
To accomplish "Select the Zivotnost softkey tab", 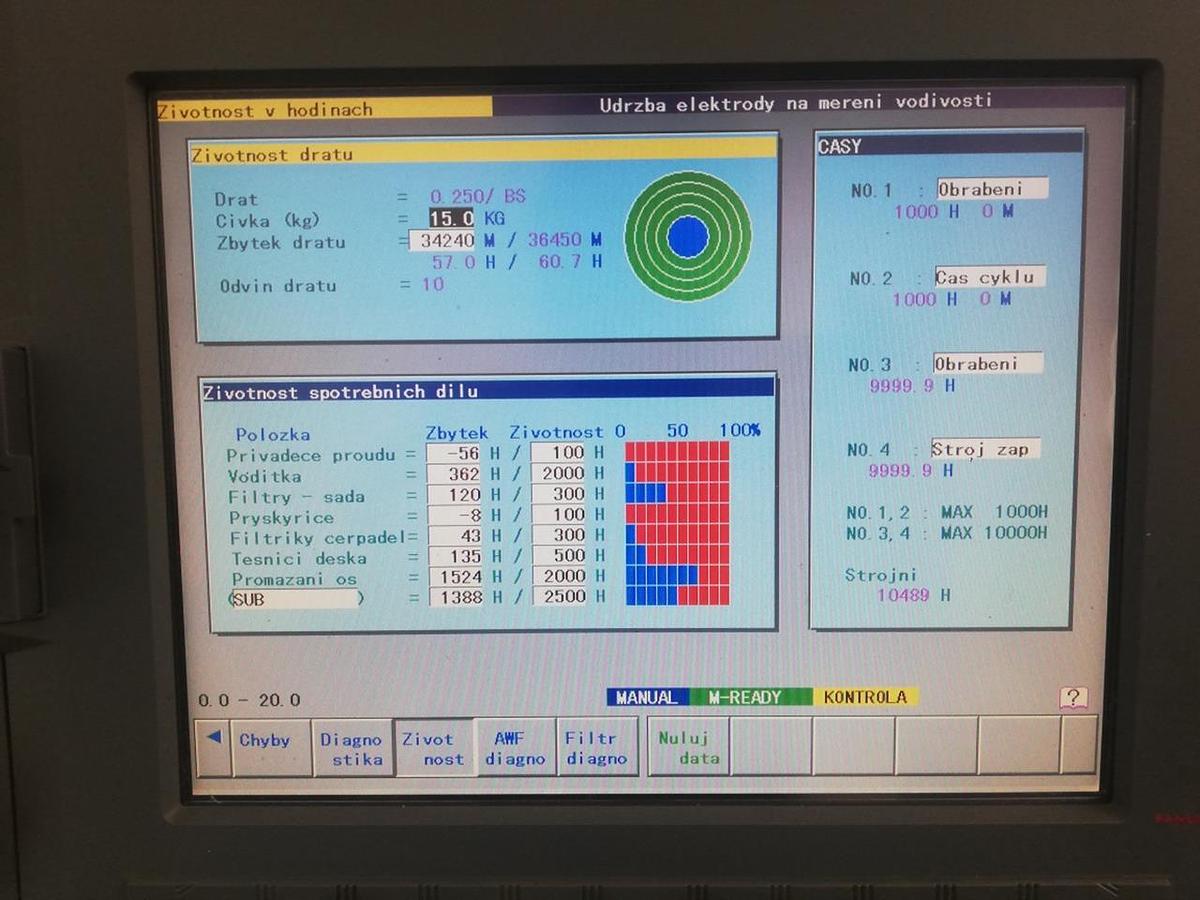I will (433, 747).
